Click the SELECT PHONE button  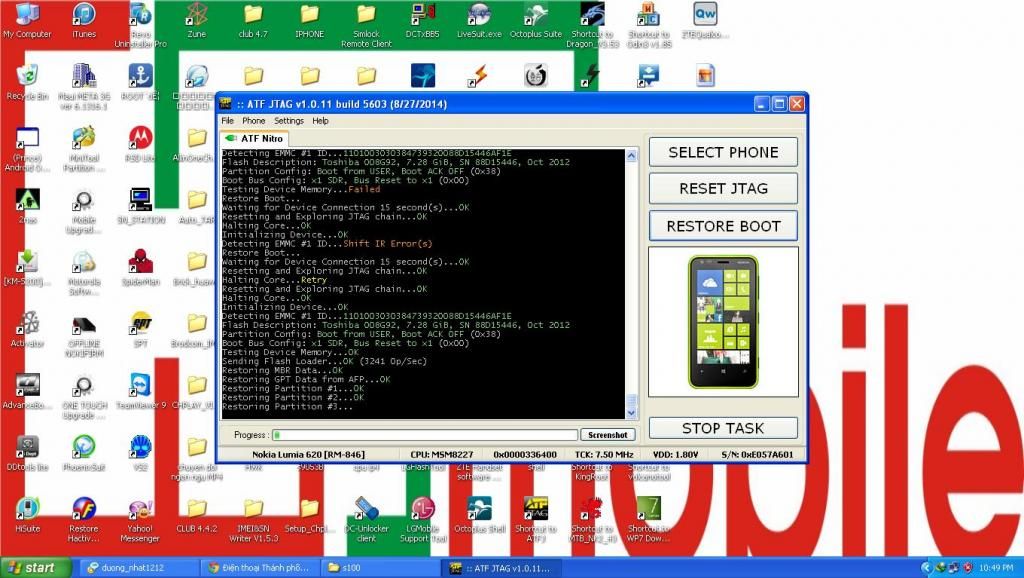(x=723, y=152)
